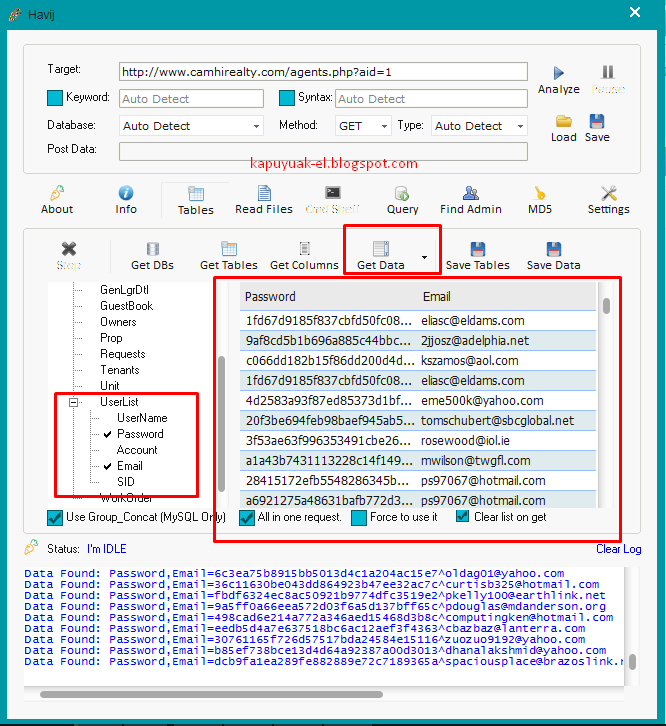The image size is (666, 726).
Task: Click the Analyze play icon
Action: 559,73
